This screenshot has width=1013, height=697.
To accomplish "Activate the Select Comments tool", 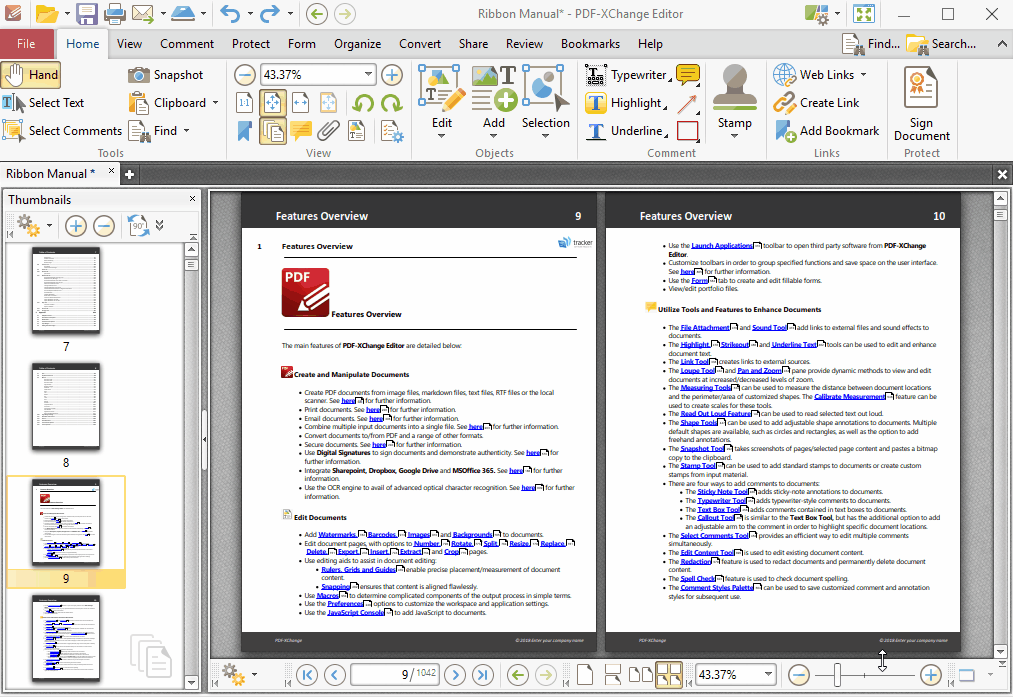I will tap(62, 130).
